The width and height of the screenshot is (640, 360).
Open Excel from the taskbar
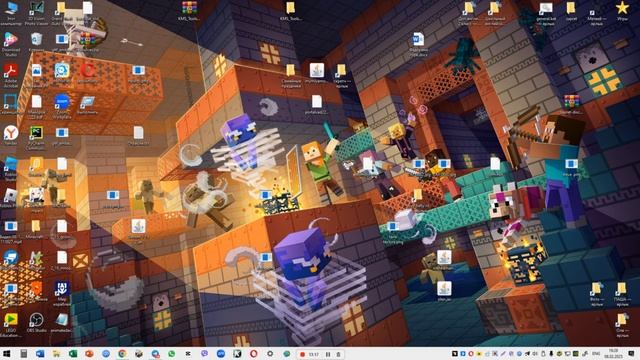click(x=73, y=354)
